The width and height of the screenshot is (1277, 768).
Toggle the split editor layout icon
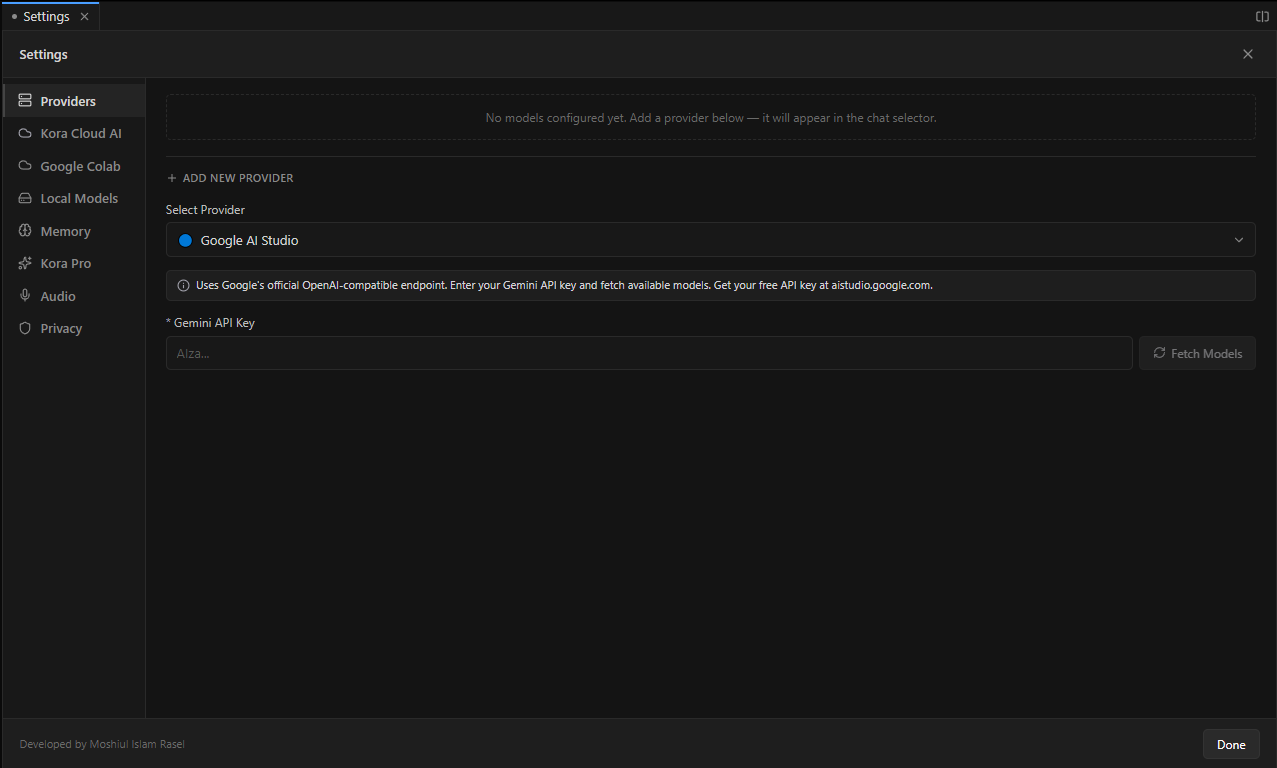(1262, 17)
